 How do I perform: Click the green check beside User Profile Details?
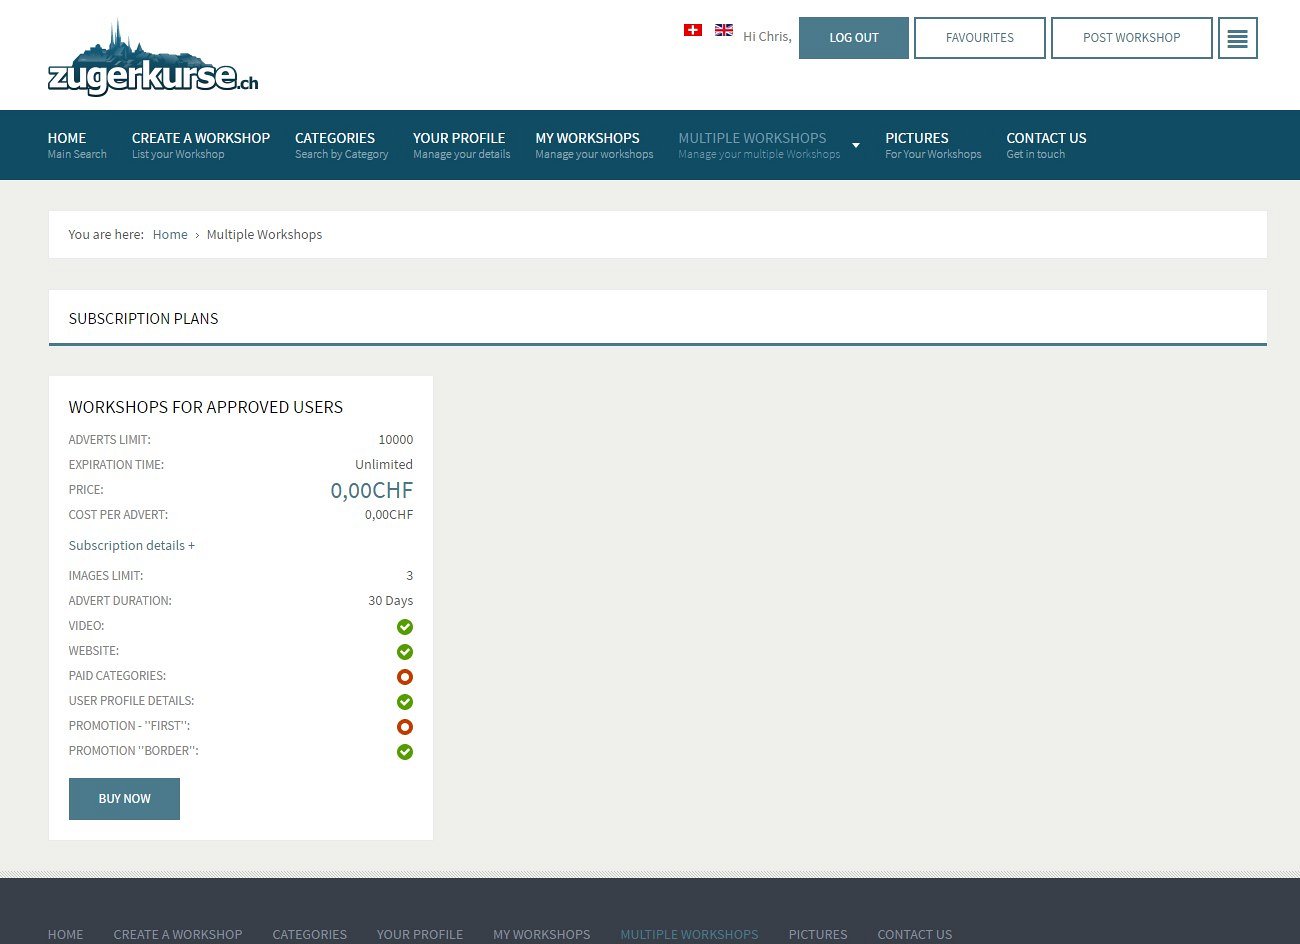405,702
